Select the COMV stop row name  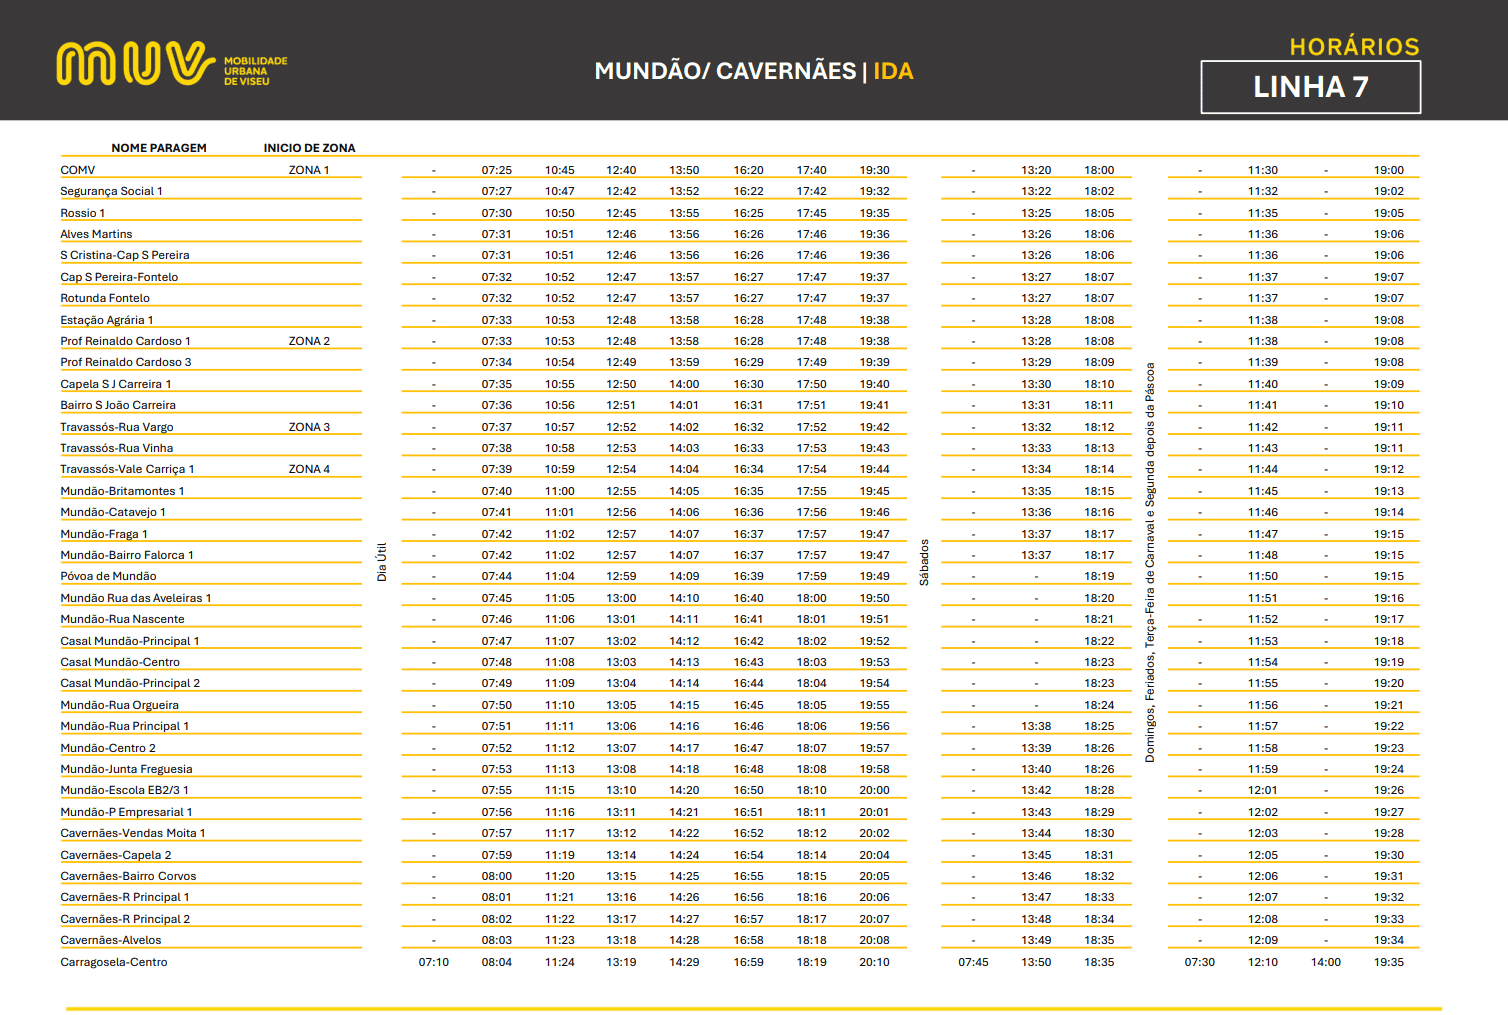coord(78,170)
